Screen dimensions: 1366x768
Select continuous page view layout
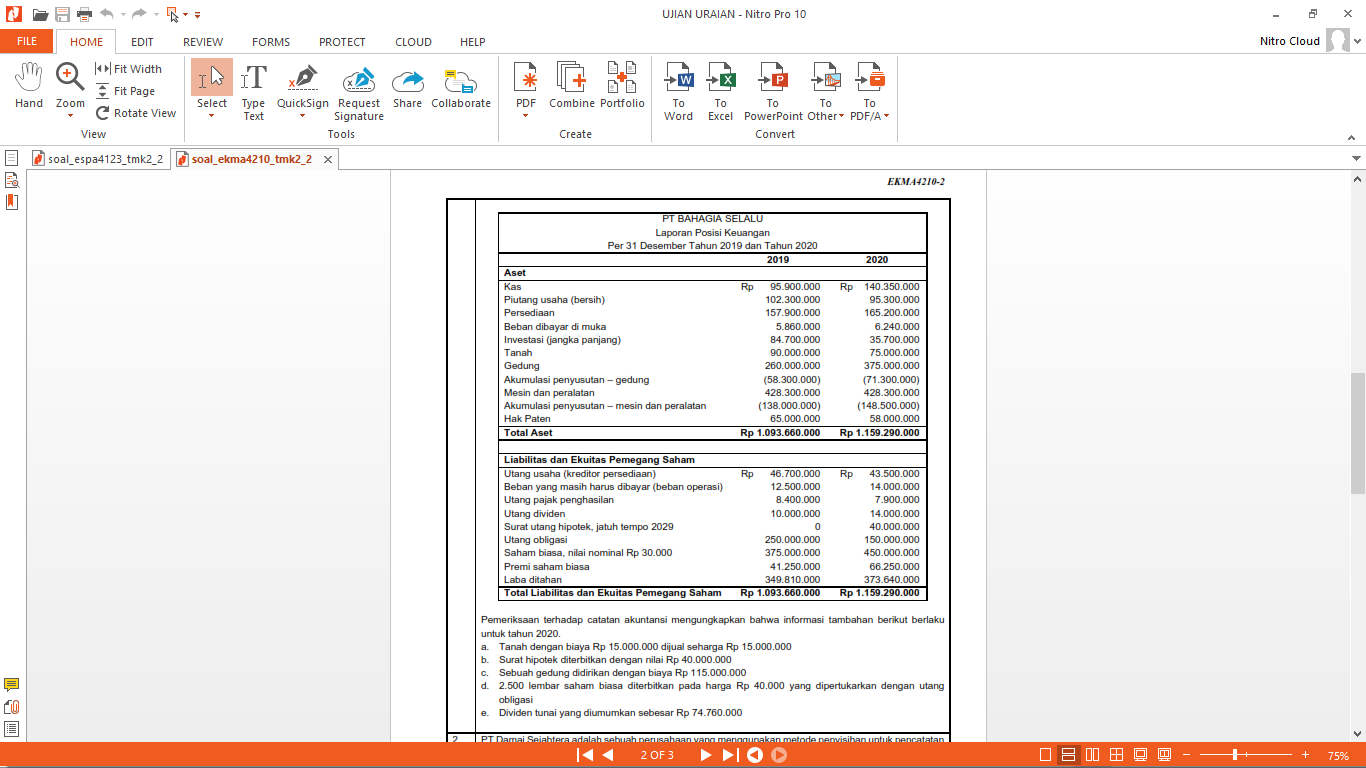1069,755
